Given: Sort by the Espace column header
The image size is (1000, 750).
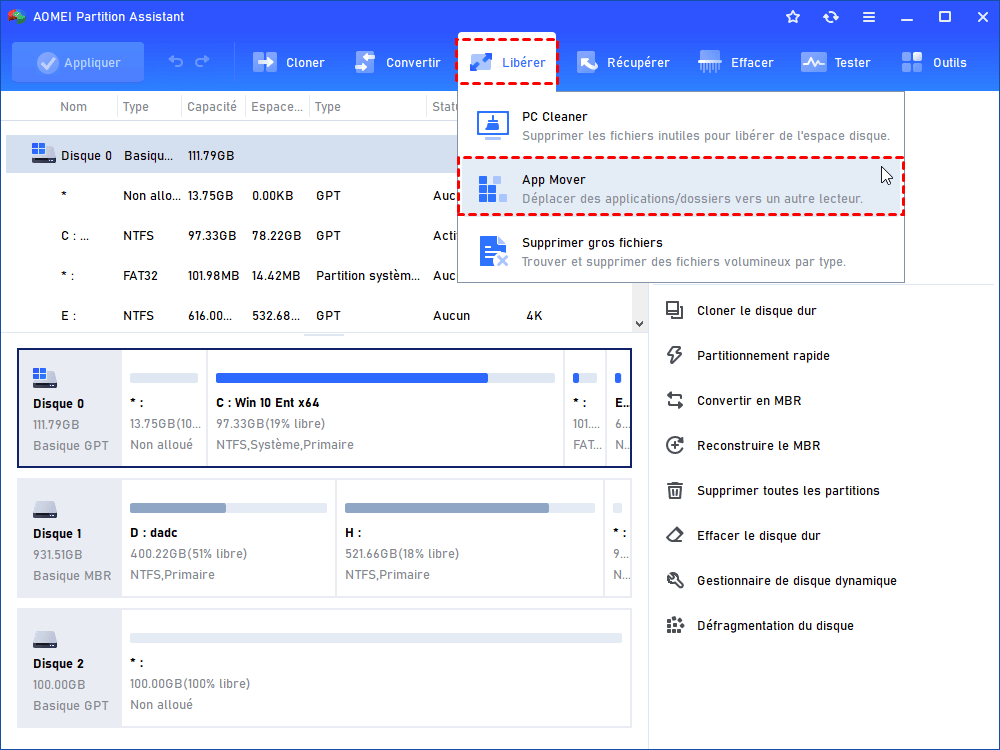Looking at the screenshot, I should (x=277, y=107).
